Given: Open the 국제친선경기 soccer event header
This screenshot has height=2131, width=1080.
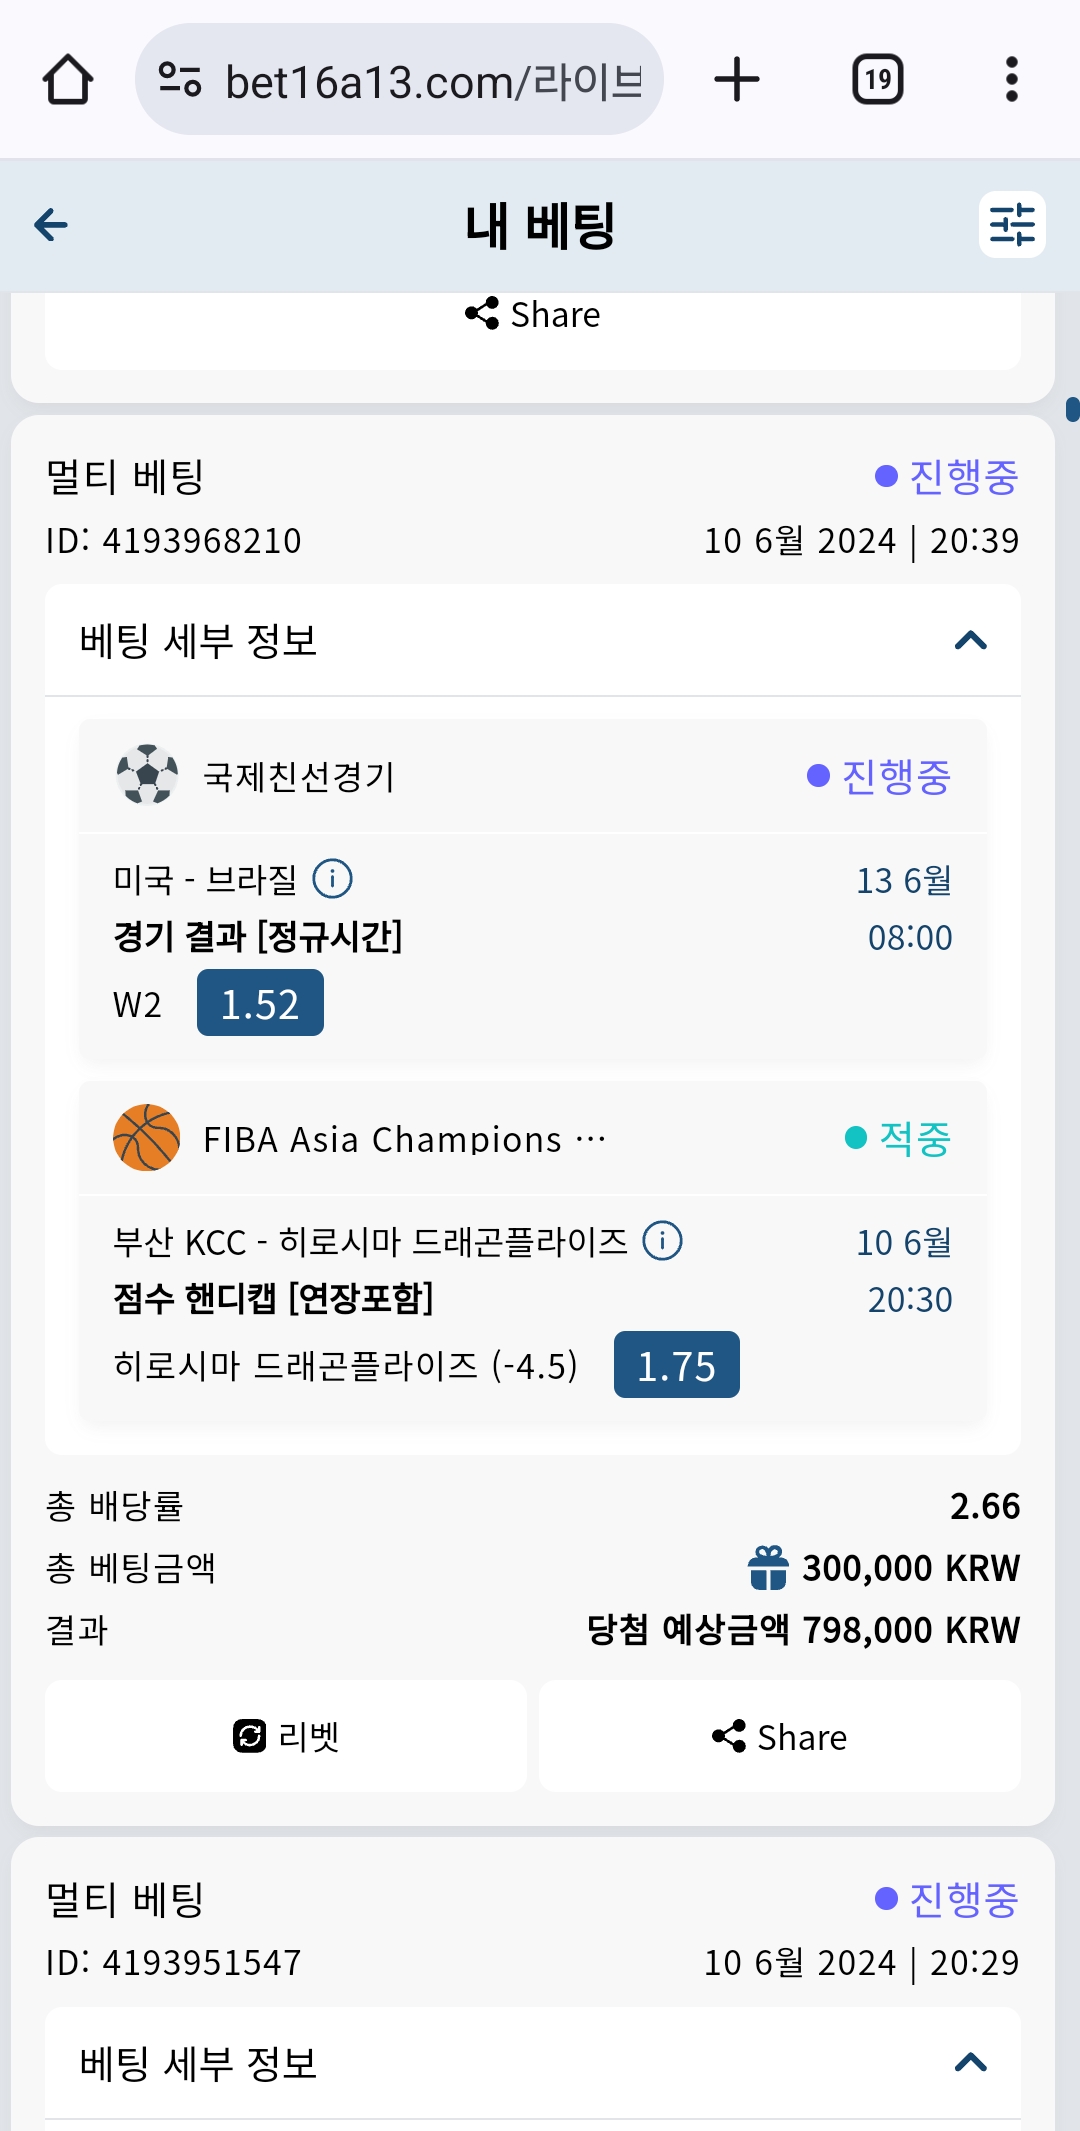Looking at the screenshot, I should coord(300,776).
